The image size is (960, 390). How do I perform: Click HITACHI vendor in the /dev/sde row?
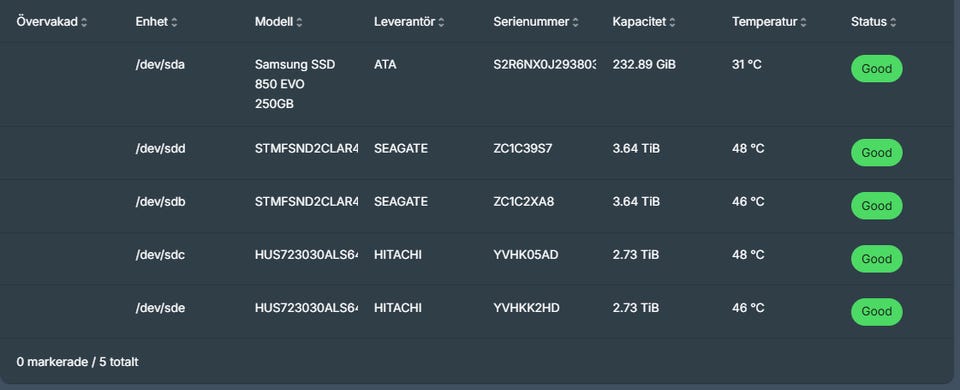pyautogui.click(x=398, y=308)
